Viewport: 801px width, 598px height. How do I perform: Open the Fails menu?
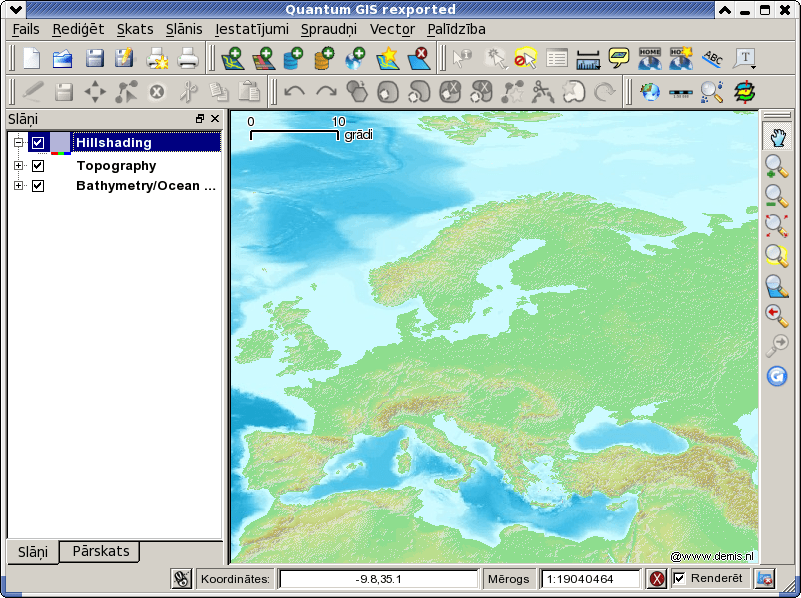(26, 29)
